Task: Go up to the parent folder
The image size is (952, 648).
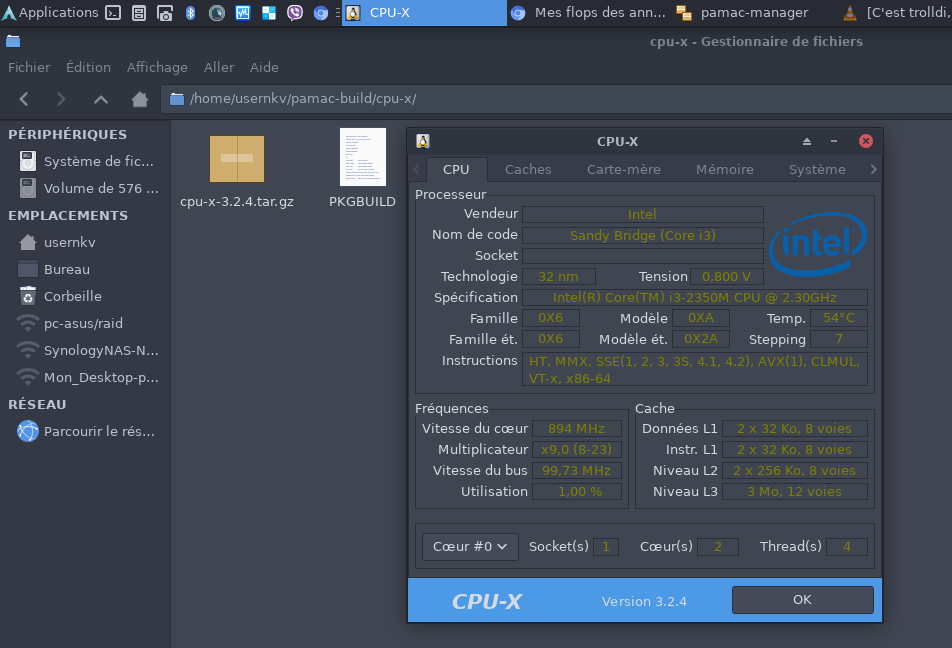Action: pos(101,99)
